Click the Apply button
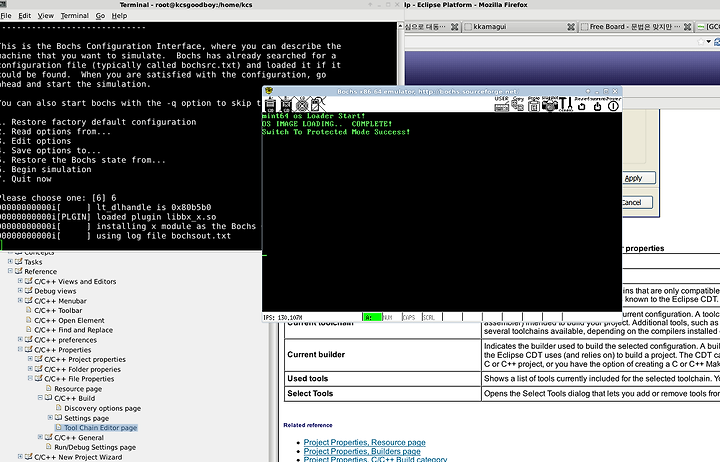Viewport: 720px width, 462px height. (638, 178)
